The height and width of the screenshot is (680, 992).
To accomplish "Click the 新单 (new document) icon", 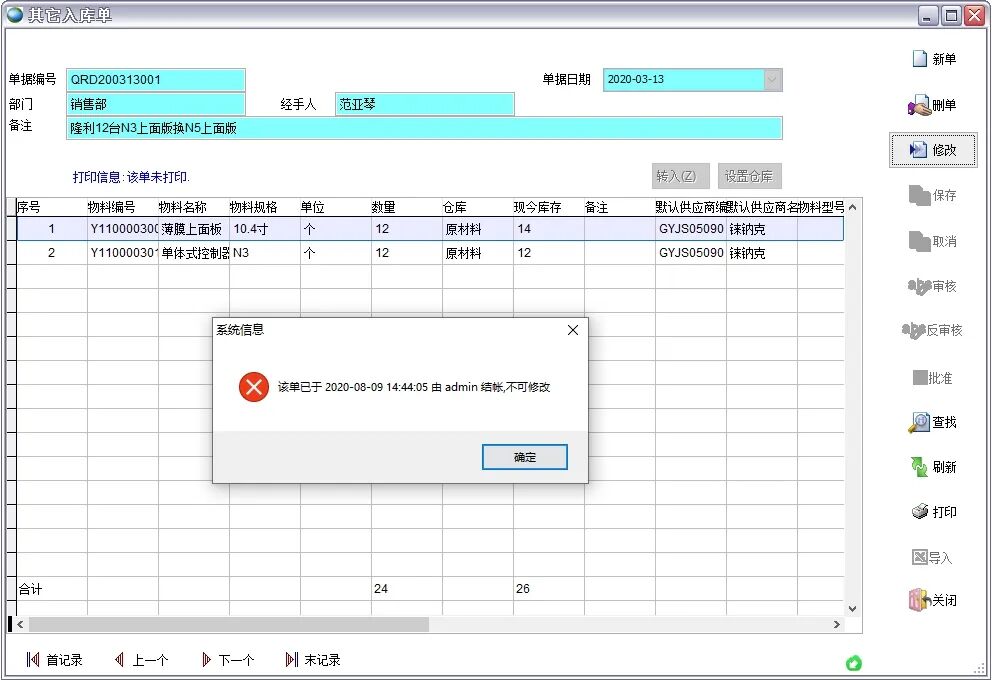I will tap(920, 59).
